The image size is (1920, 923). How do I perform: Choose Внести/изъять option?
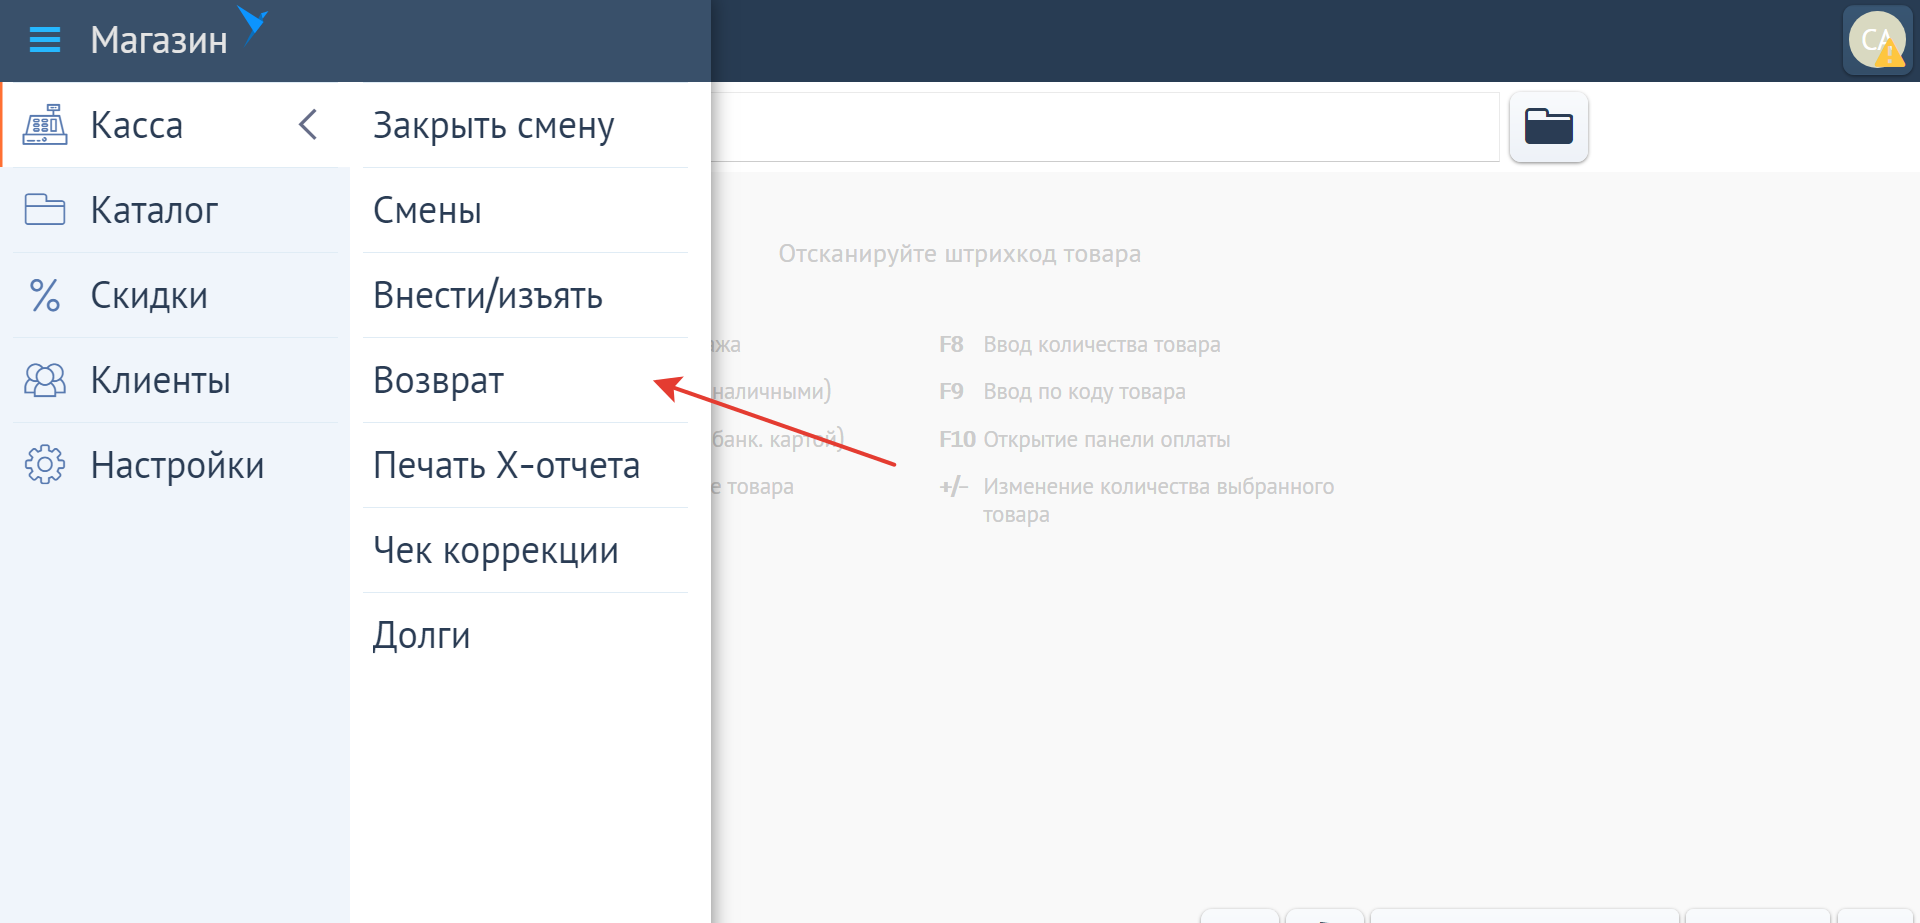click(525, 295)
